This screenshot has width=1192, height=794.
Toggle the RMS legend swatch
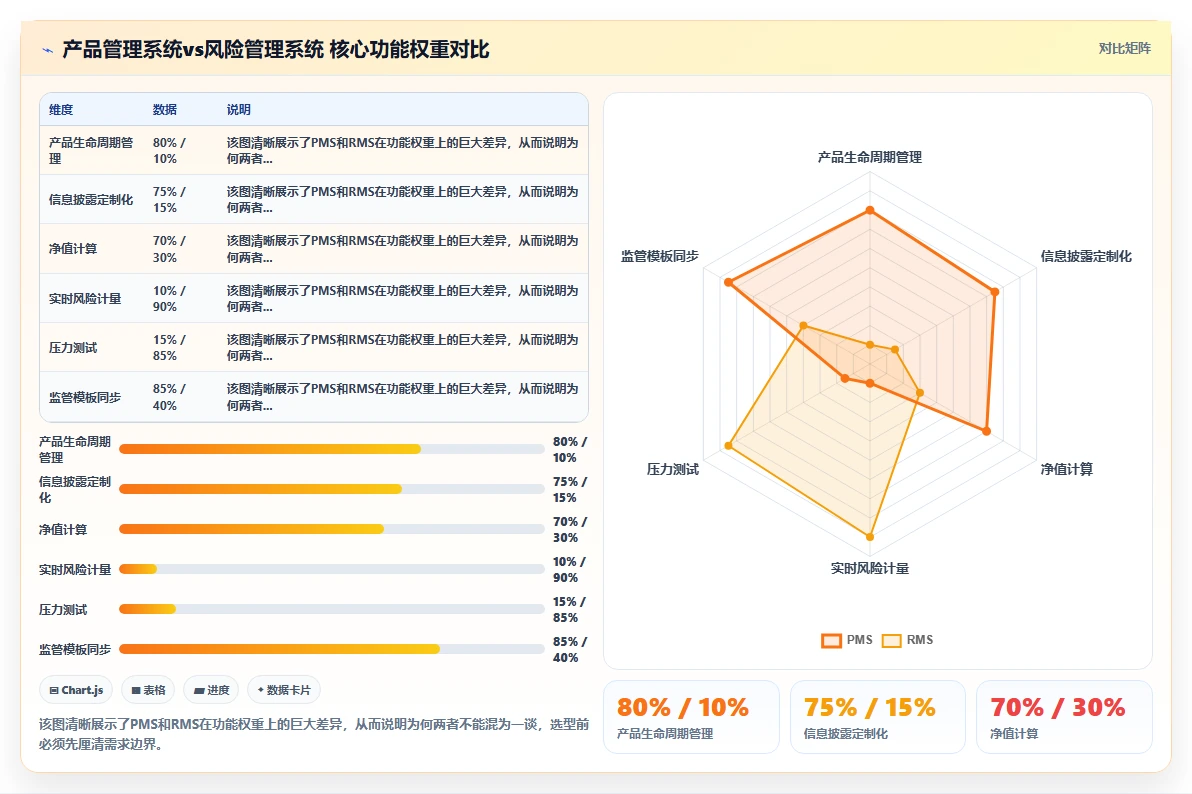pos(891,640)
